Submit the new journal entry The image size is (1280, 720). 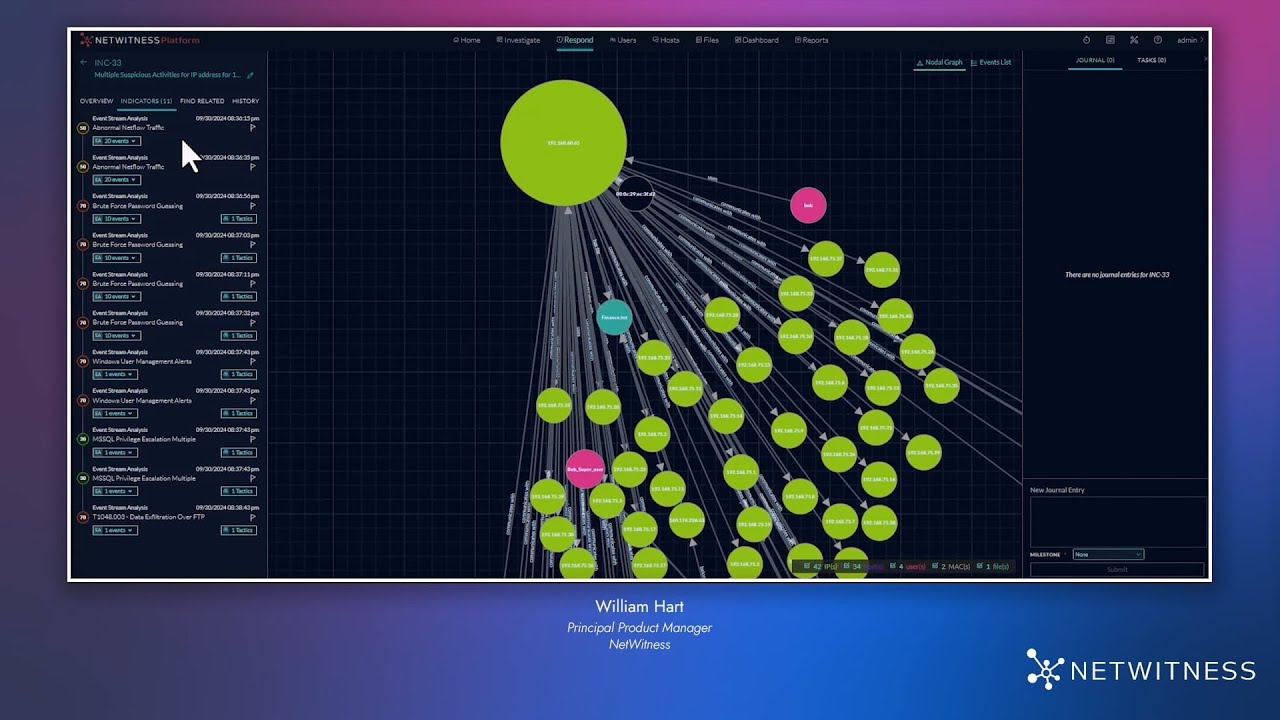[1117, 569]
